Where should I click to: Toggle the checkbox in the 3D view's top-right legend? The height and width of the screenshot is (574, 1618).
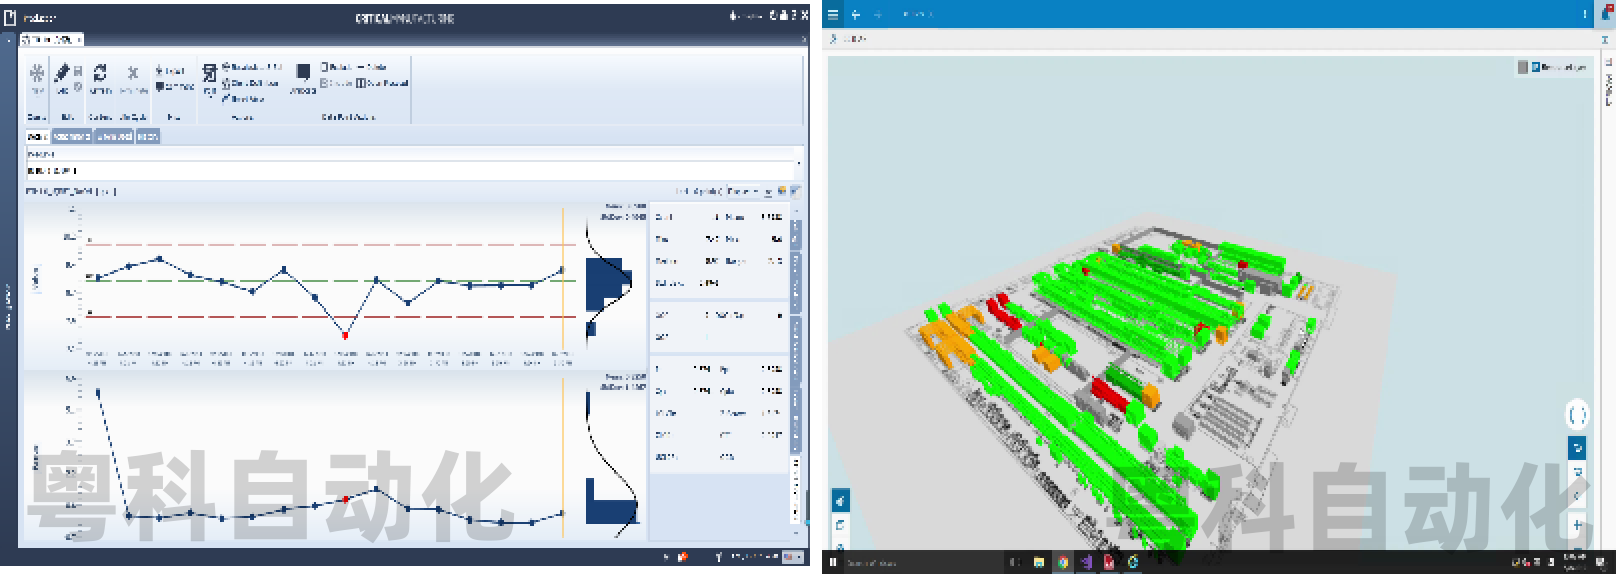point(1536,67)
